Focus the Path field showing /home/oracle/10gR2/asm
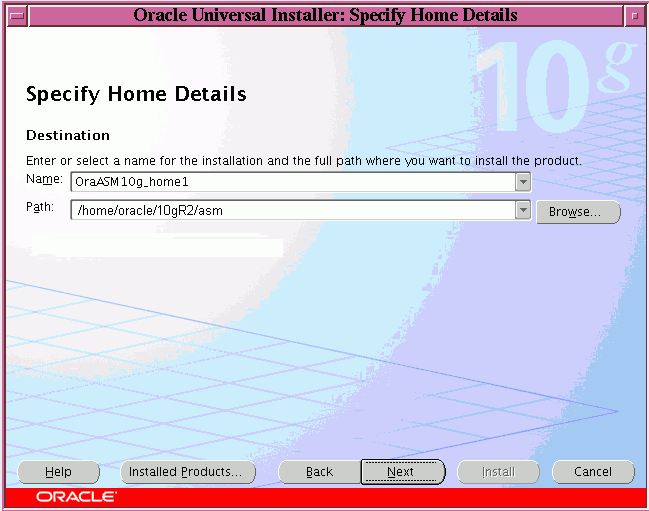 (x=290, y=209)
